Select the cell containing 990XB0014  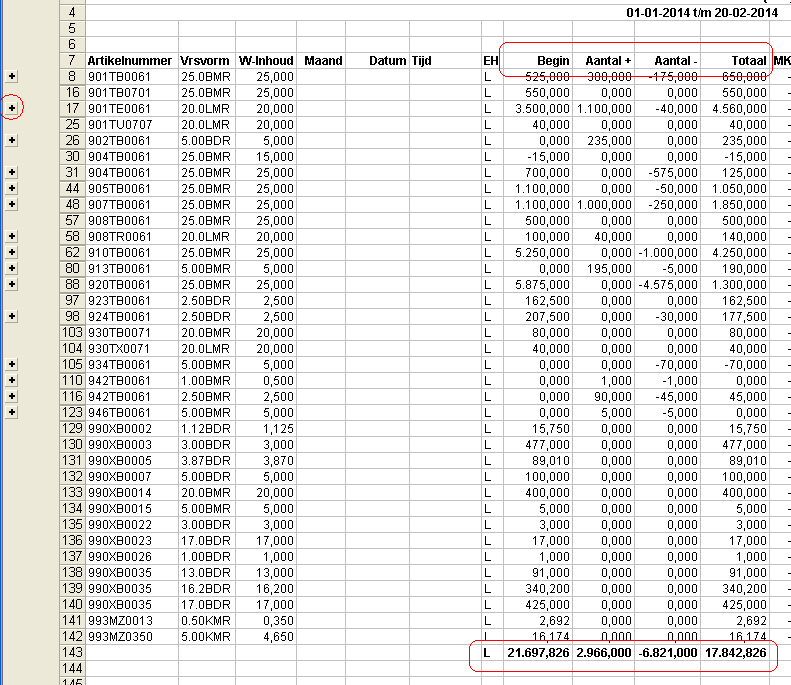click(x=132, y=492)
